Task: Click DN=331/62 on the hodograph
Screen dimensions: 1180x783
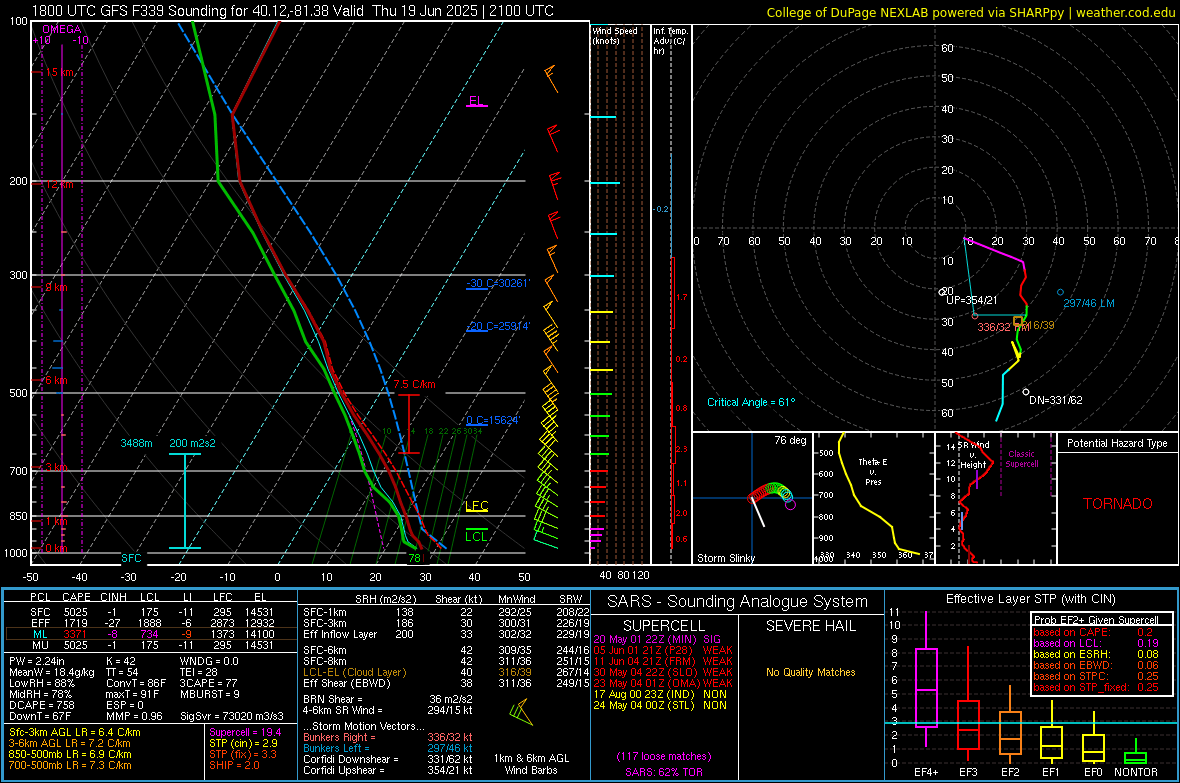Action: tap(1056, 401)
